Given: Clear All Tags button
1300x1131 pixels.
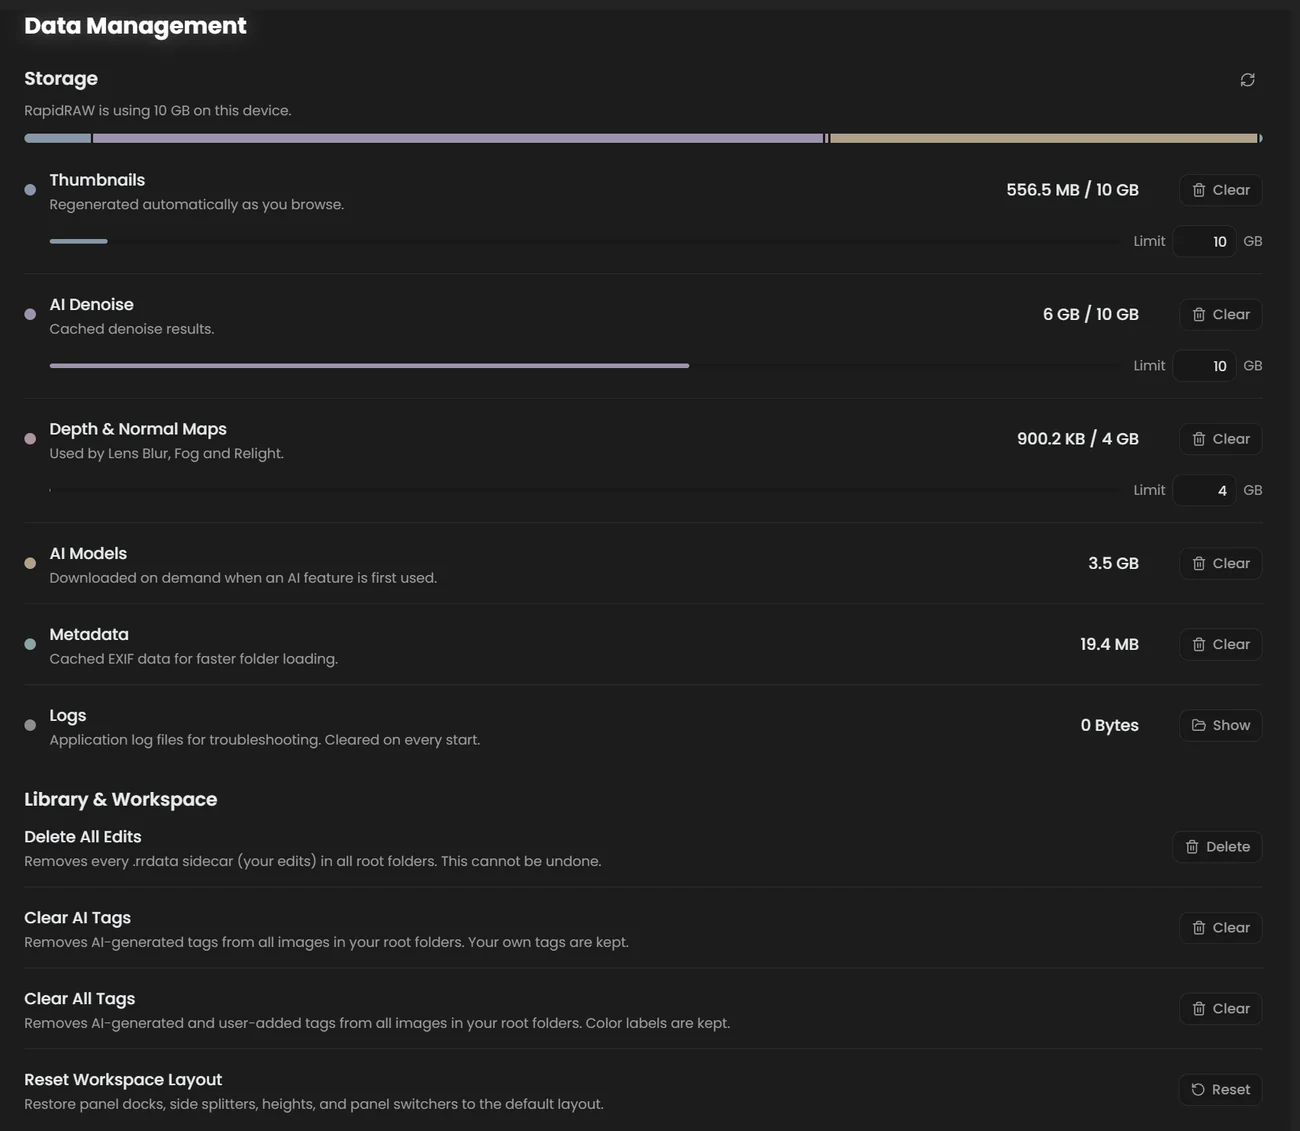Looking at the screenshot, I should pyautogui.click(x=1220, y=1009).
